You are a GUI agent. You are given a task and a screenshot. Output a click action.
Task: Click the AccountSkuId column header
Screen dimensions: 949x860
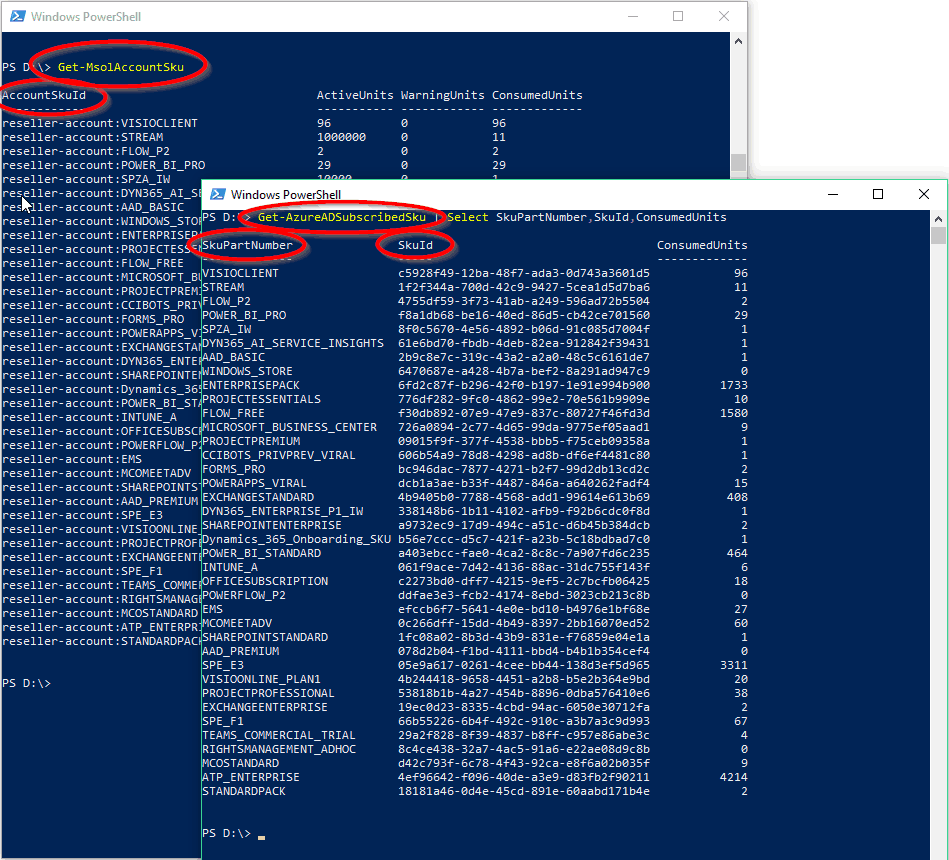click(x=44, y=95)
